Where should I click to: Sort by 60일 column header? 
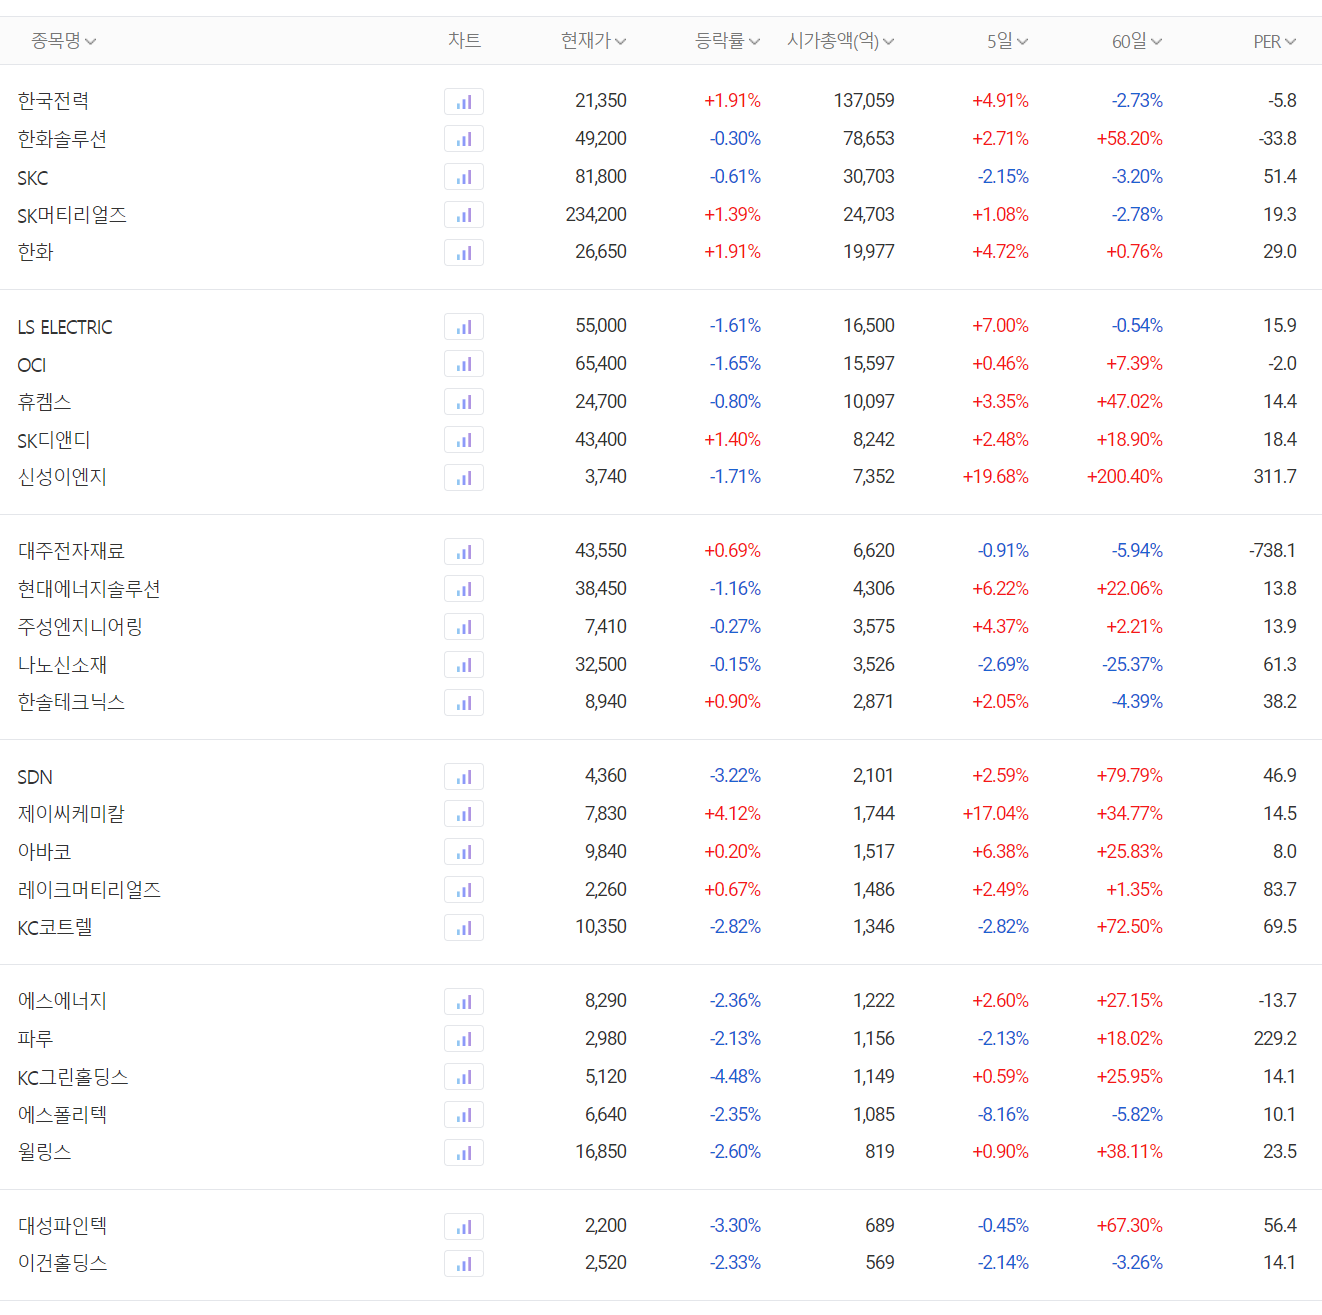[1138, 41]
